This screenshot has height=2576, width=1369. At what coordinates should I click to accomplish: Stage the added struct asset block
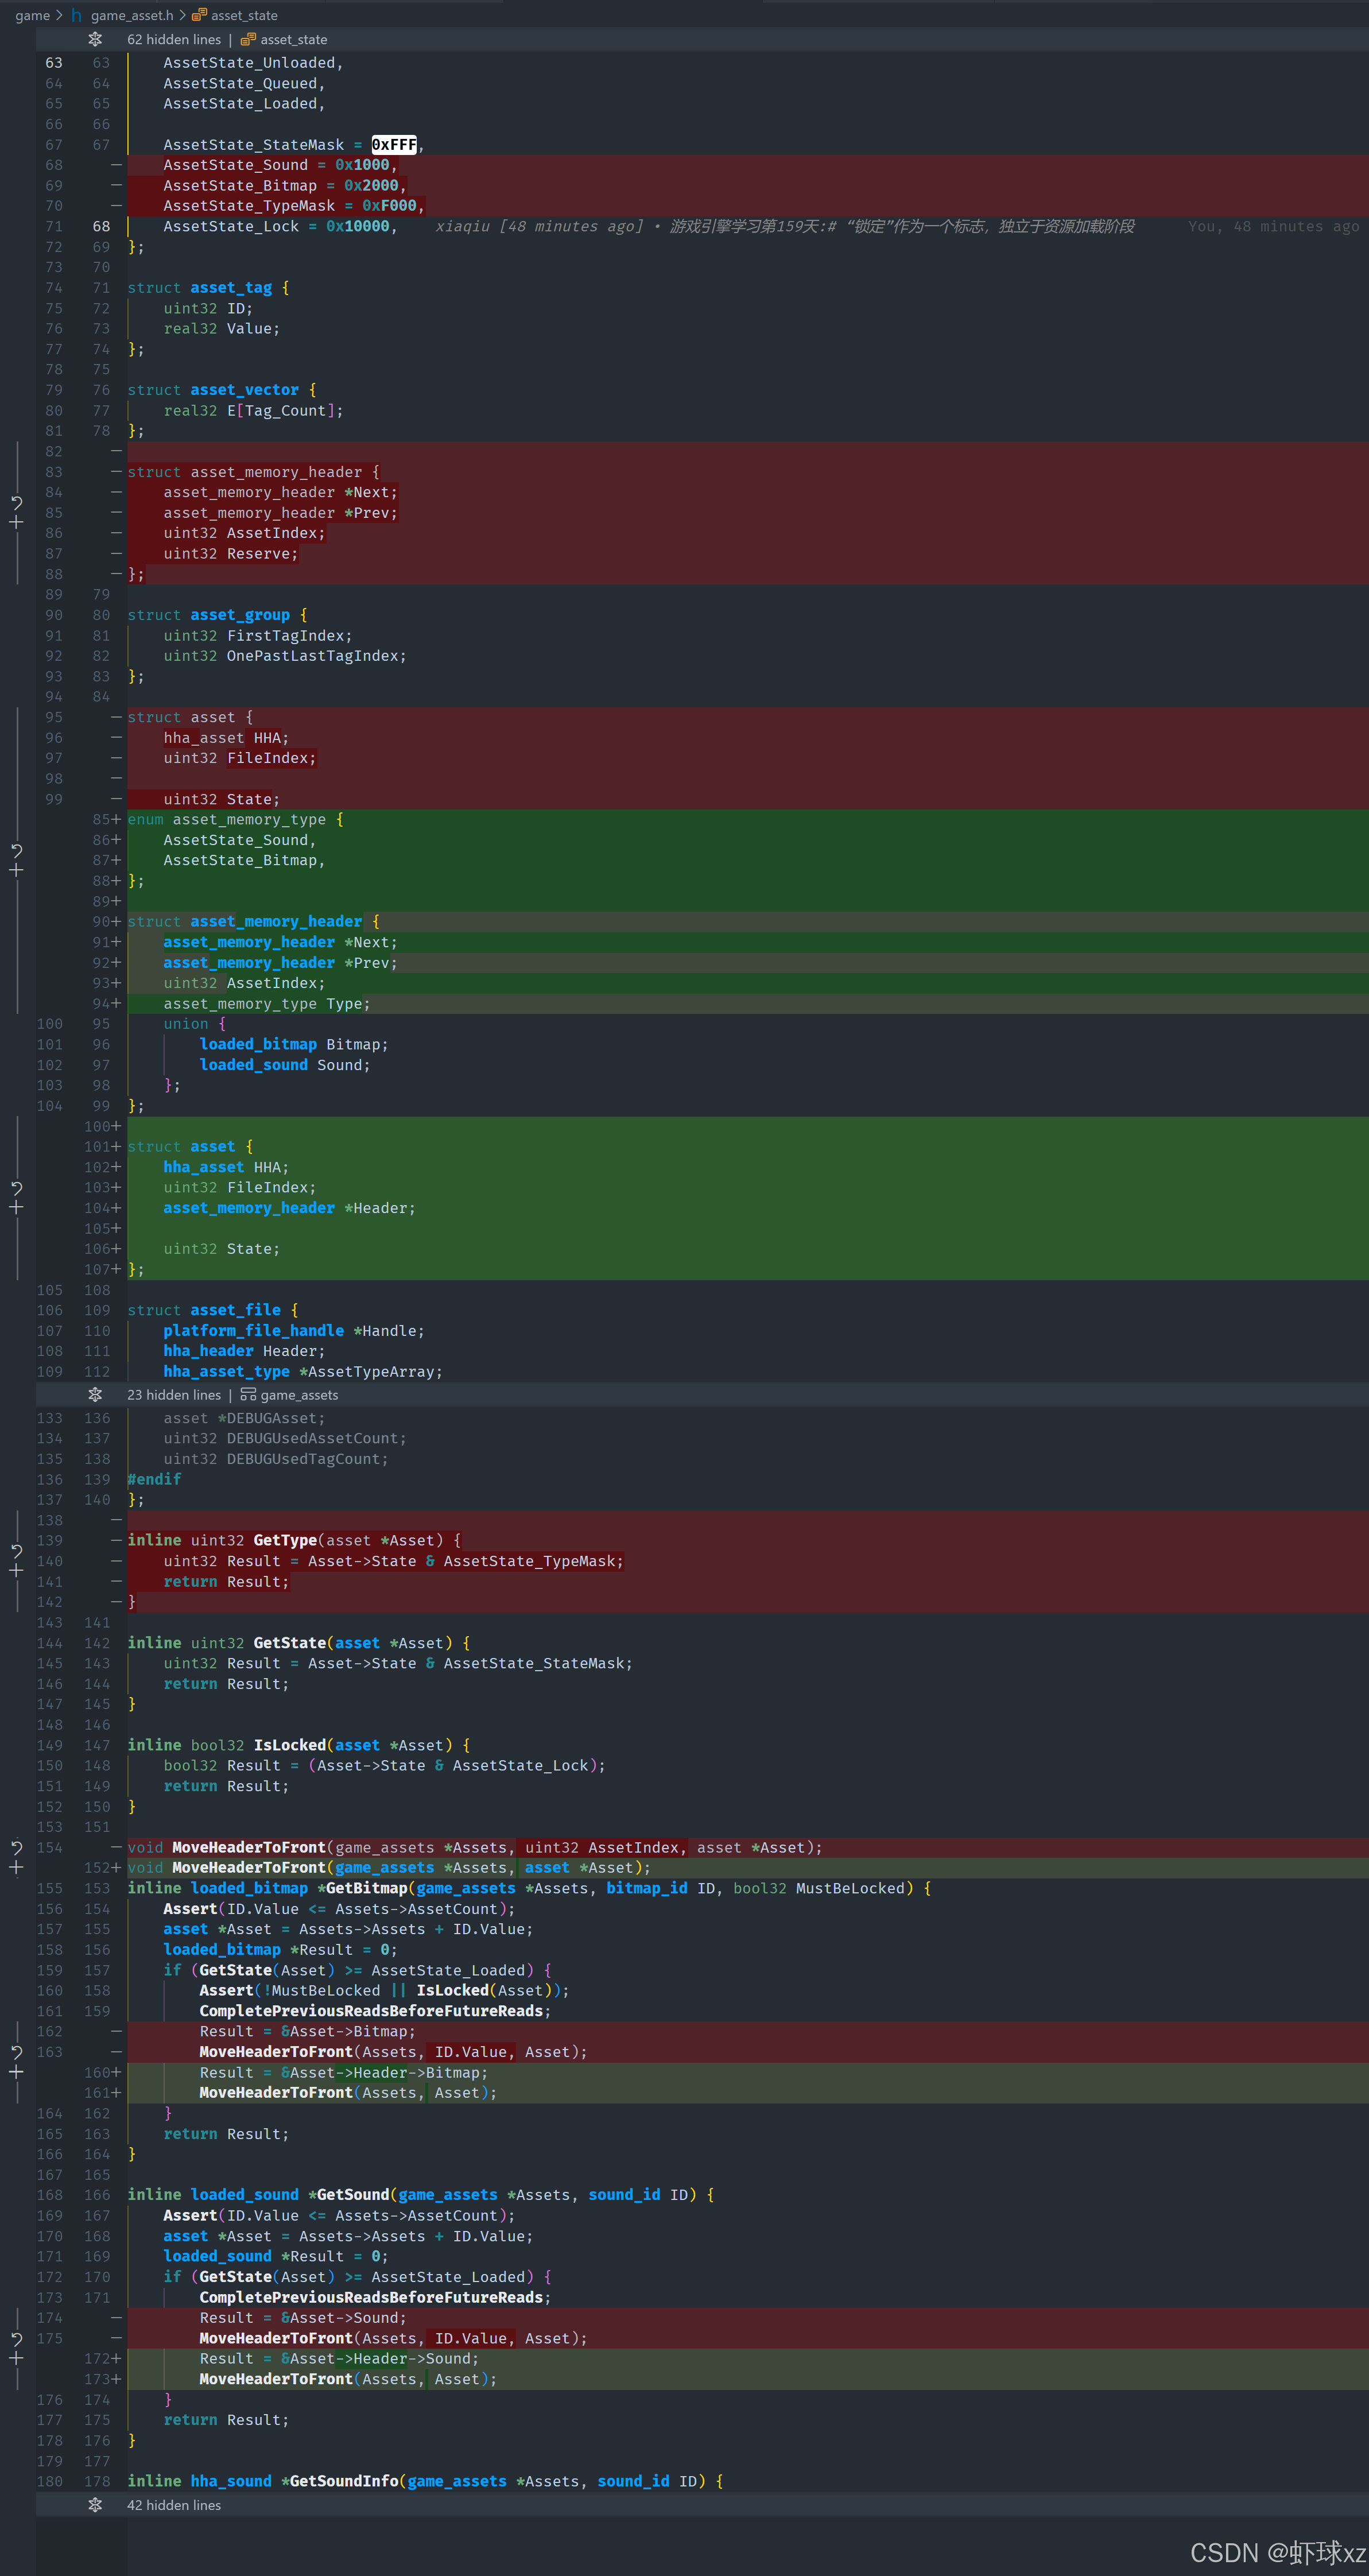(x=16, y=1207)
